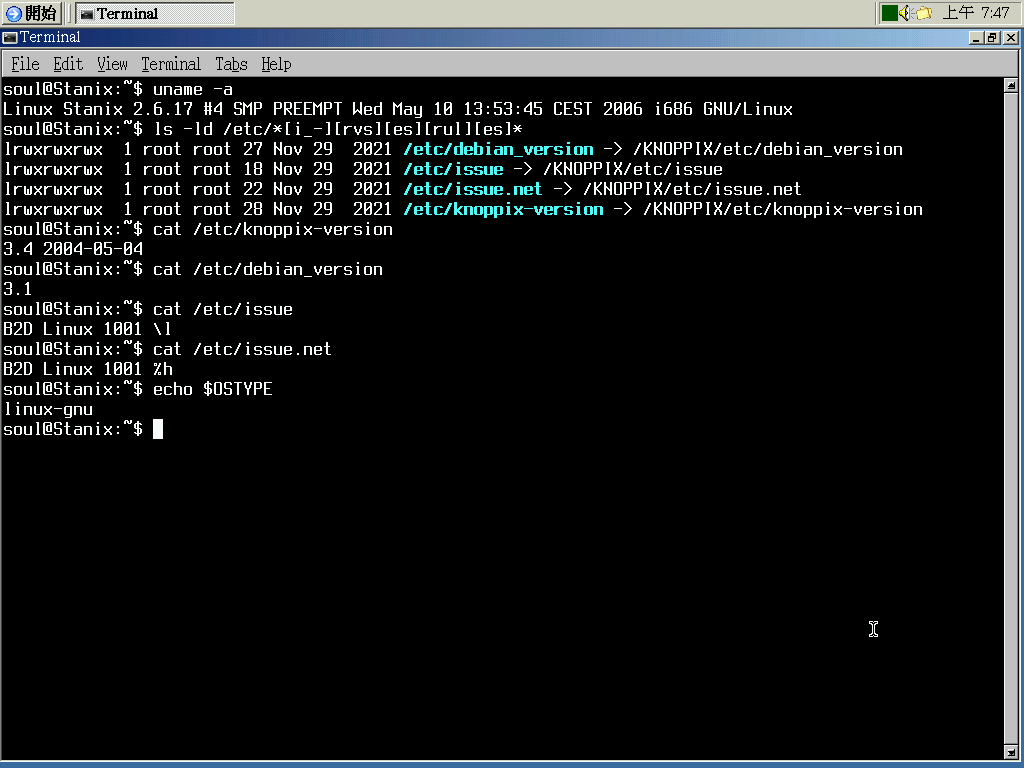Click the green monitor tray icon
Viewport: 1024px width, 768px height.
(x=889, y=13)
